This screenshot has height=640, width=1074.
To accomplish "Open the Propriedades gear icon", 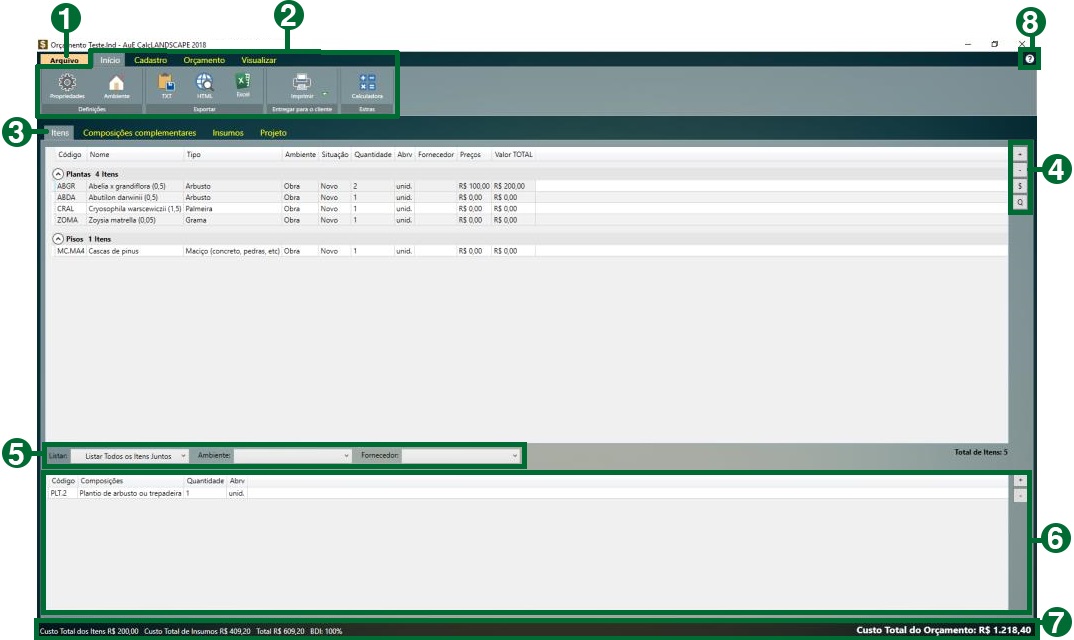I will coord(67,84).
